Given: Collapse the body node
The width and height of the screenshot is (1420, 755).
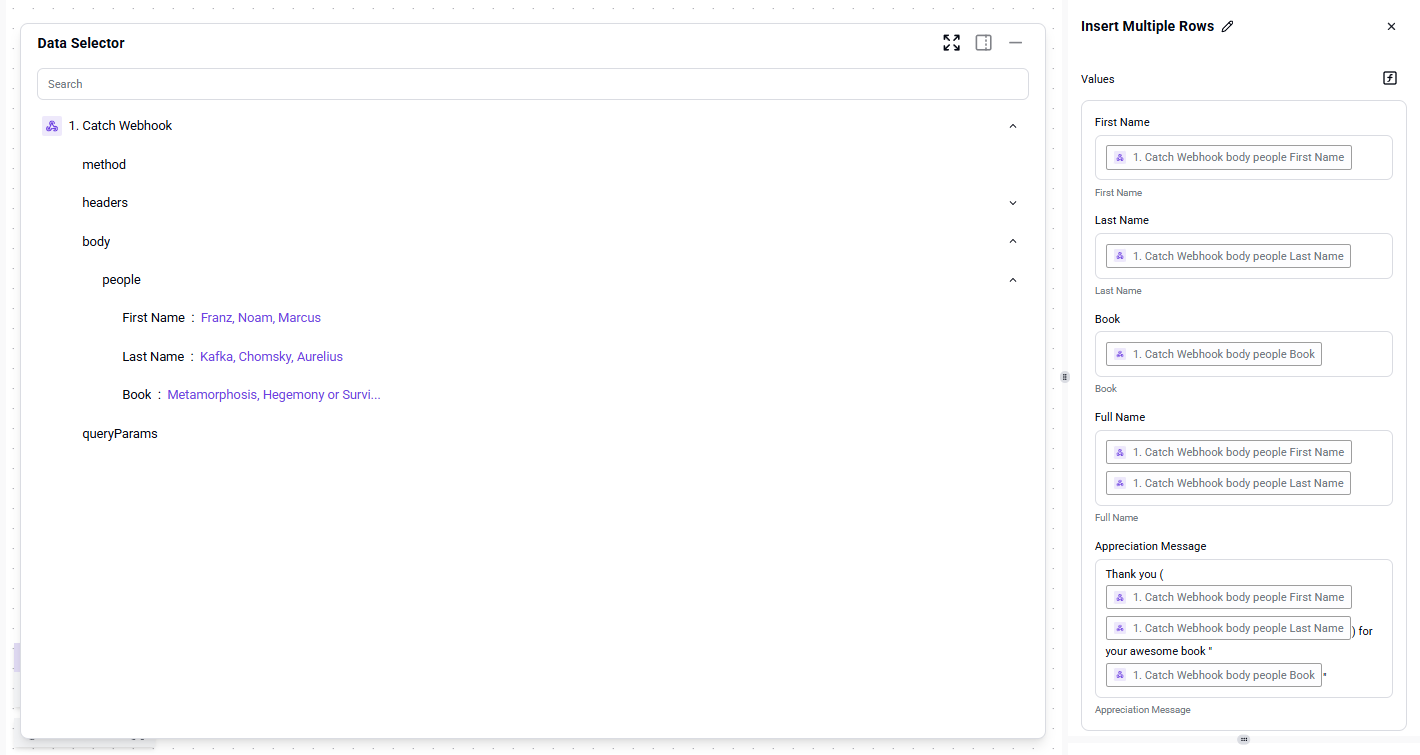Looking at the screenshot, I should pyautogui.click(x=1013, y=241).
